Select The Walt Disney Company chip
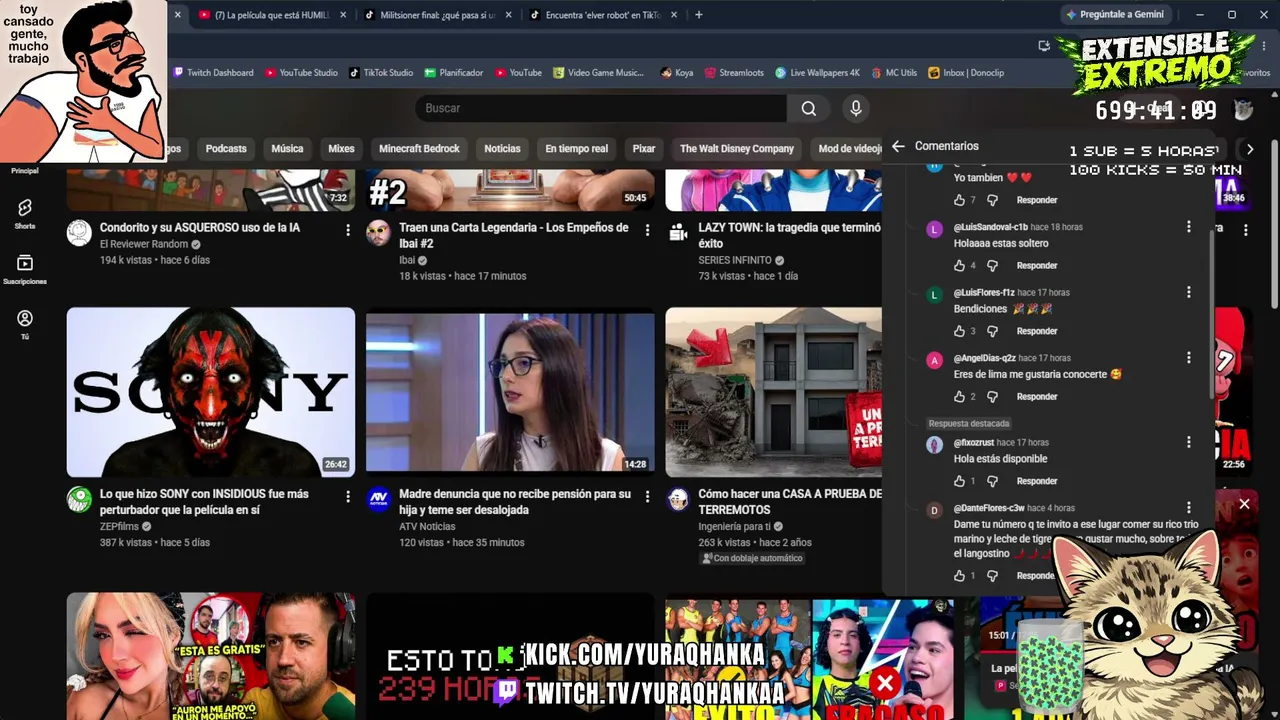The width and height of the screenshot is (1280, 720). (x=737, y=149)
